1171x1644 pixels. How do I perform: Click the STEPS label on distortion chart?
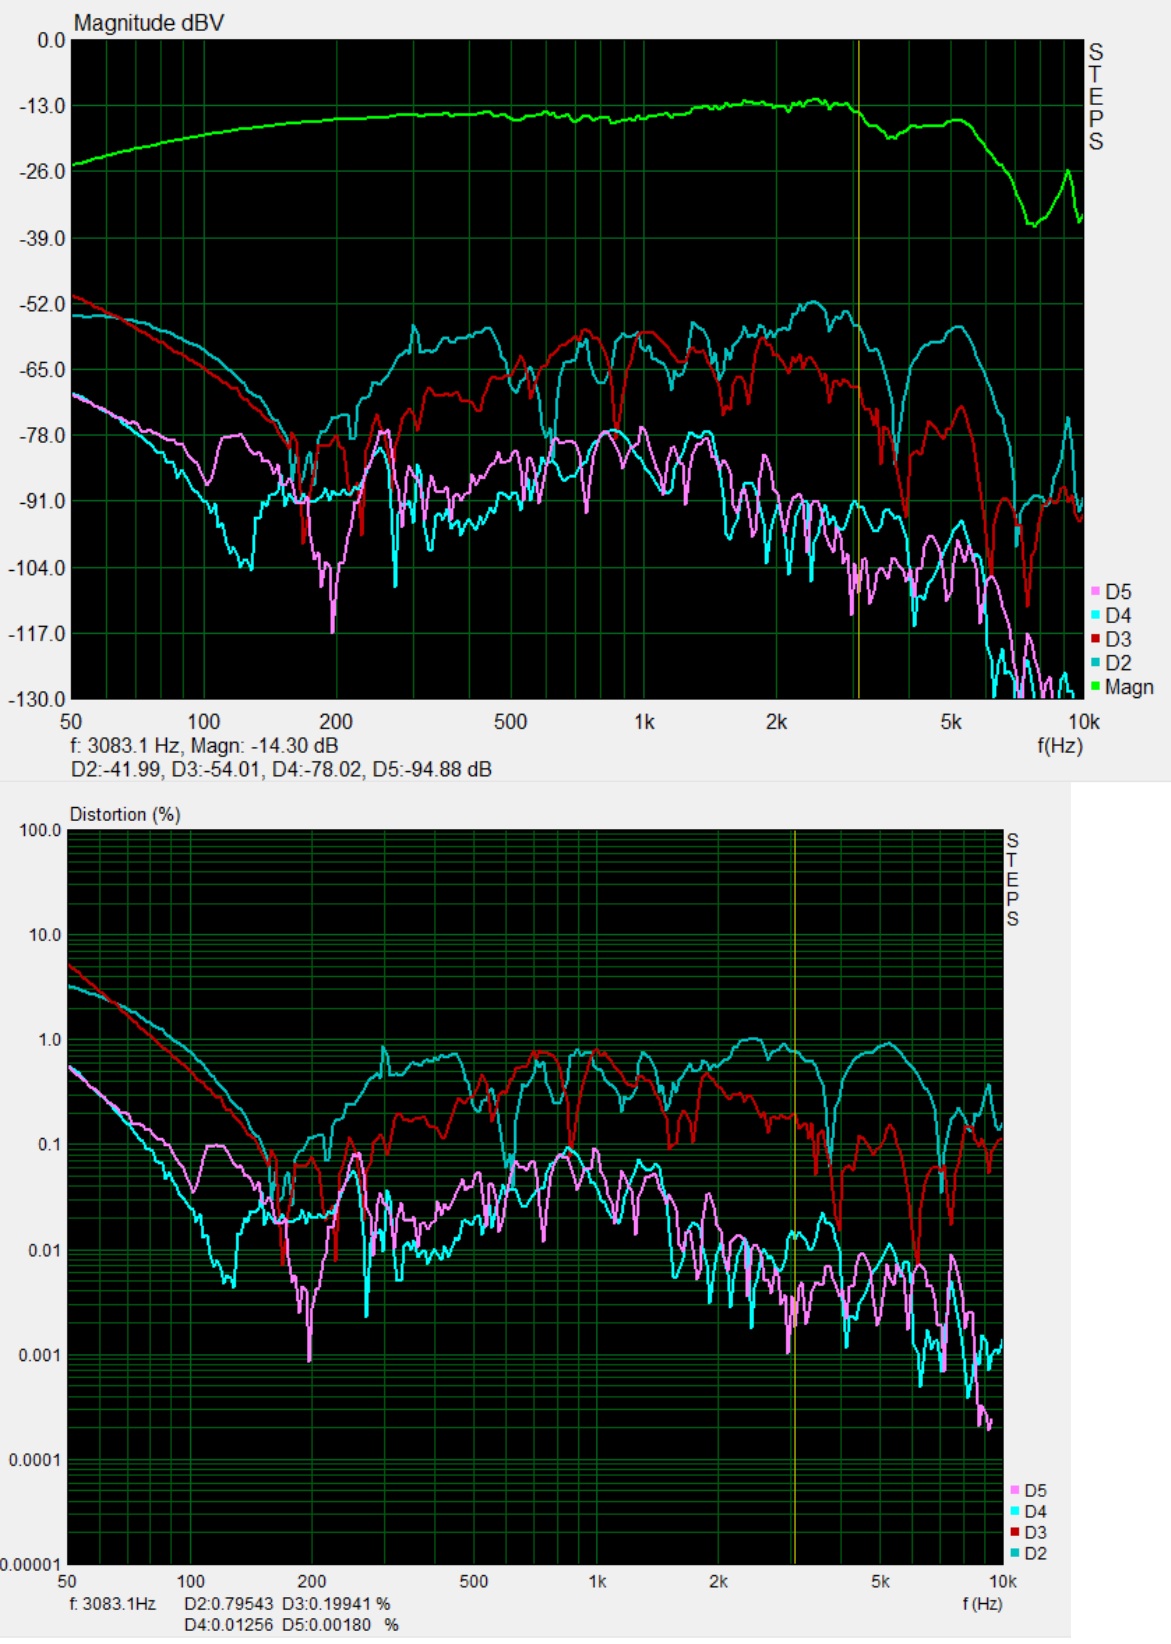(x=1013, y=880)
